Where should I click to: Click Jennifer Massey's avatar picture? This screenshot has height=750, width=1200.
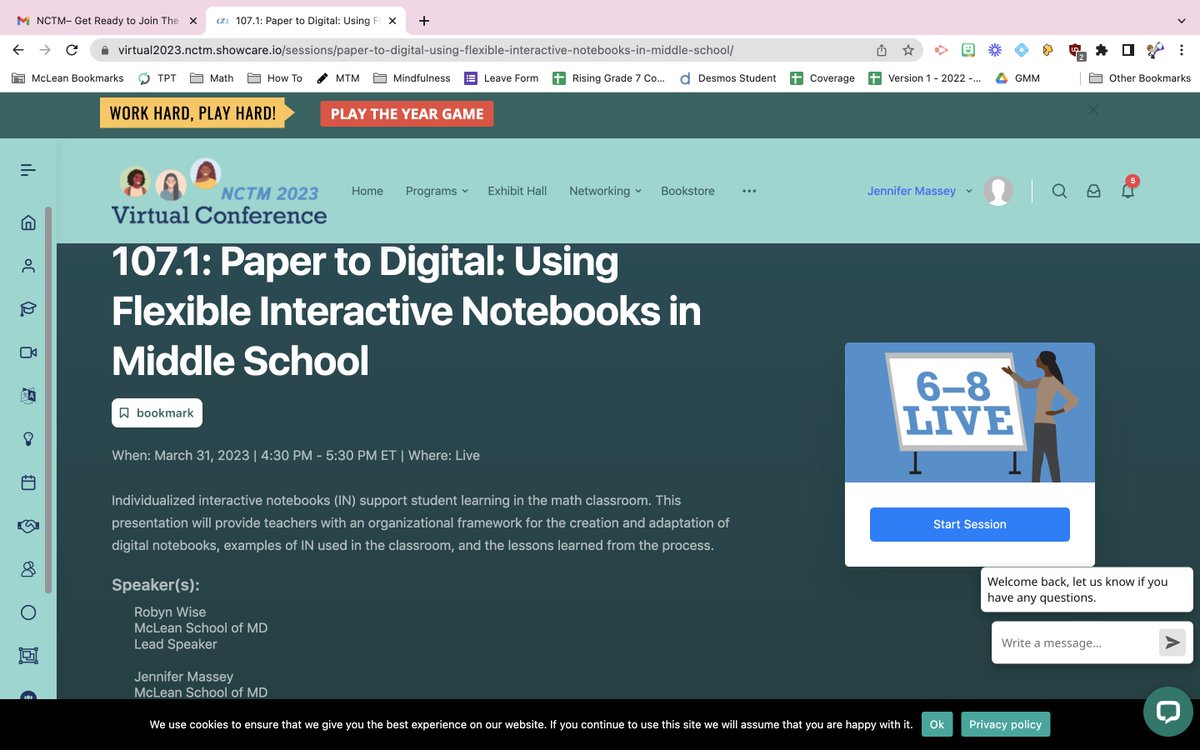(x=998, y=191)
